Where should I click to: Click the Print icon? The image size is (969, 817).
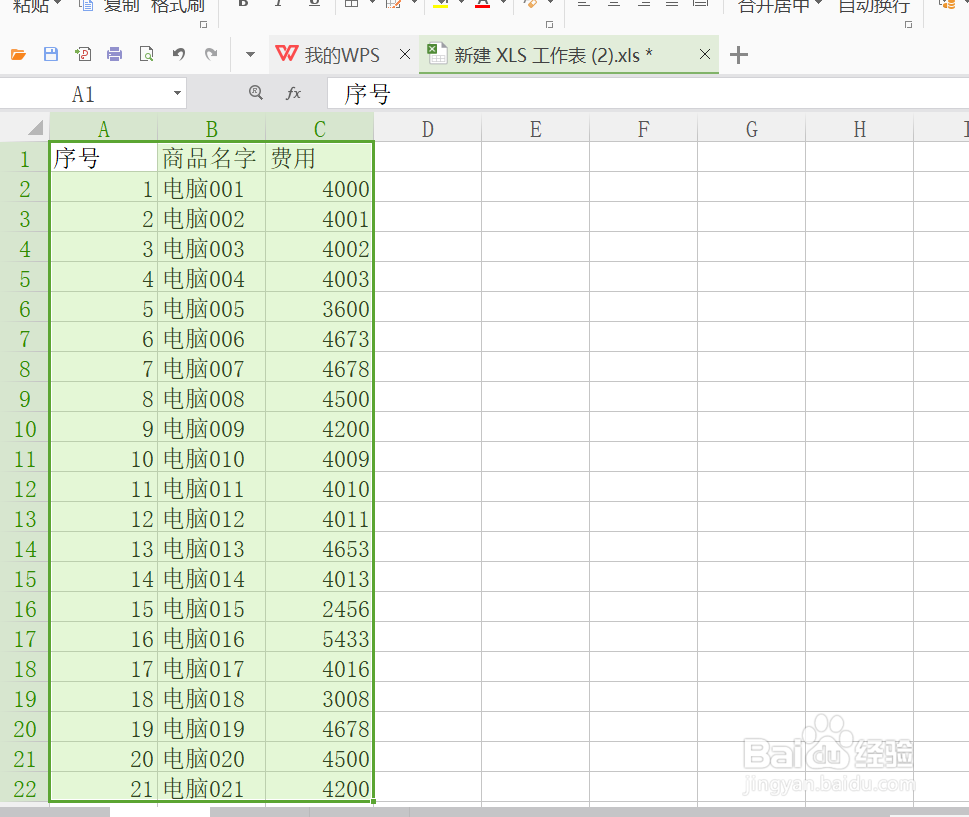[117, 55]
